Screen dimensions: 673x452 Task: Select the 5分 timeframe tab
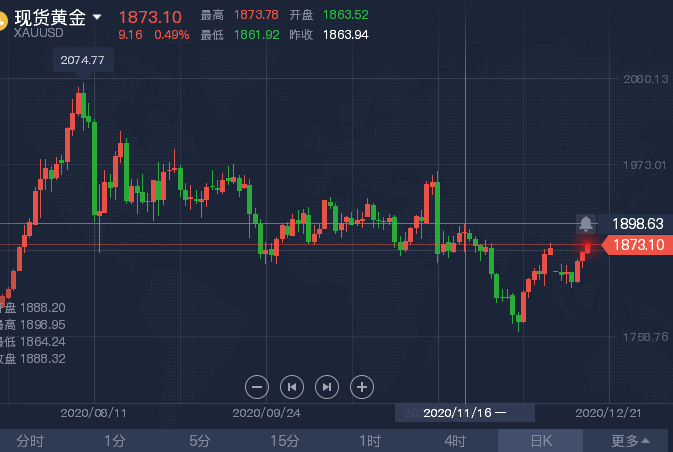(200, 441)
